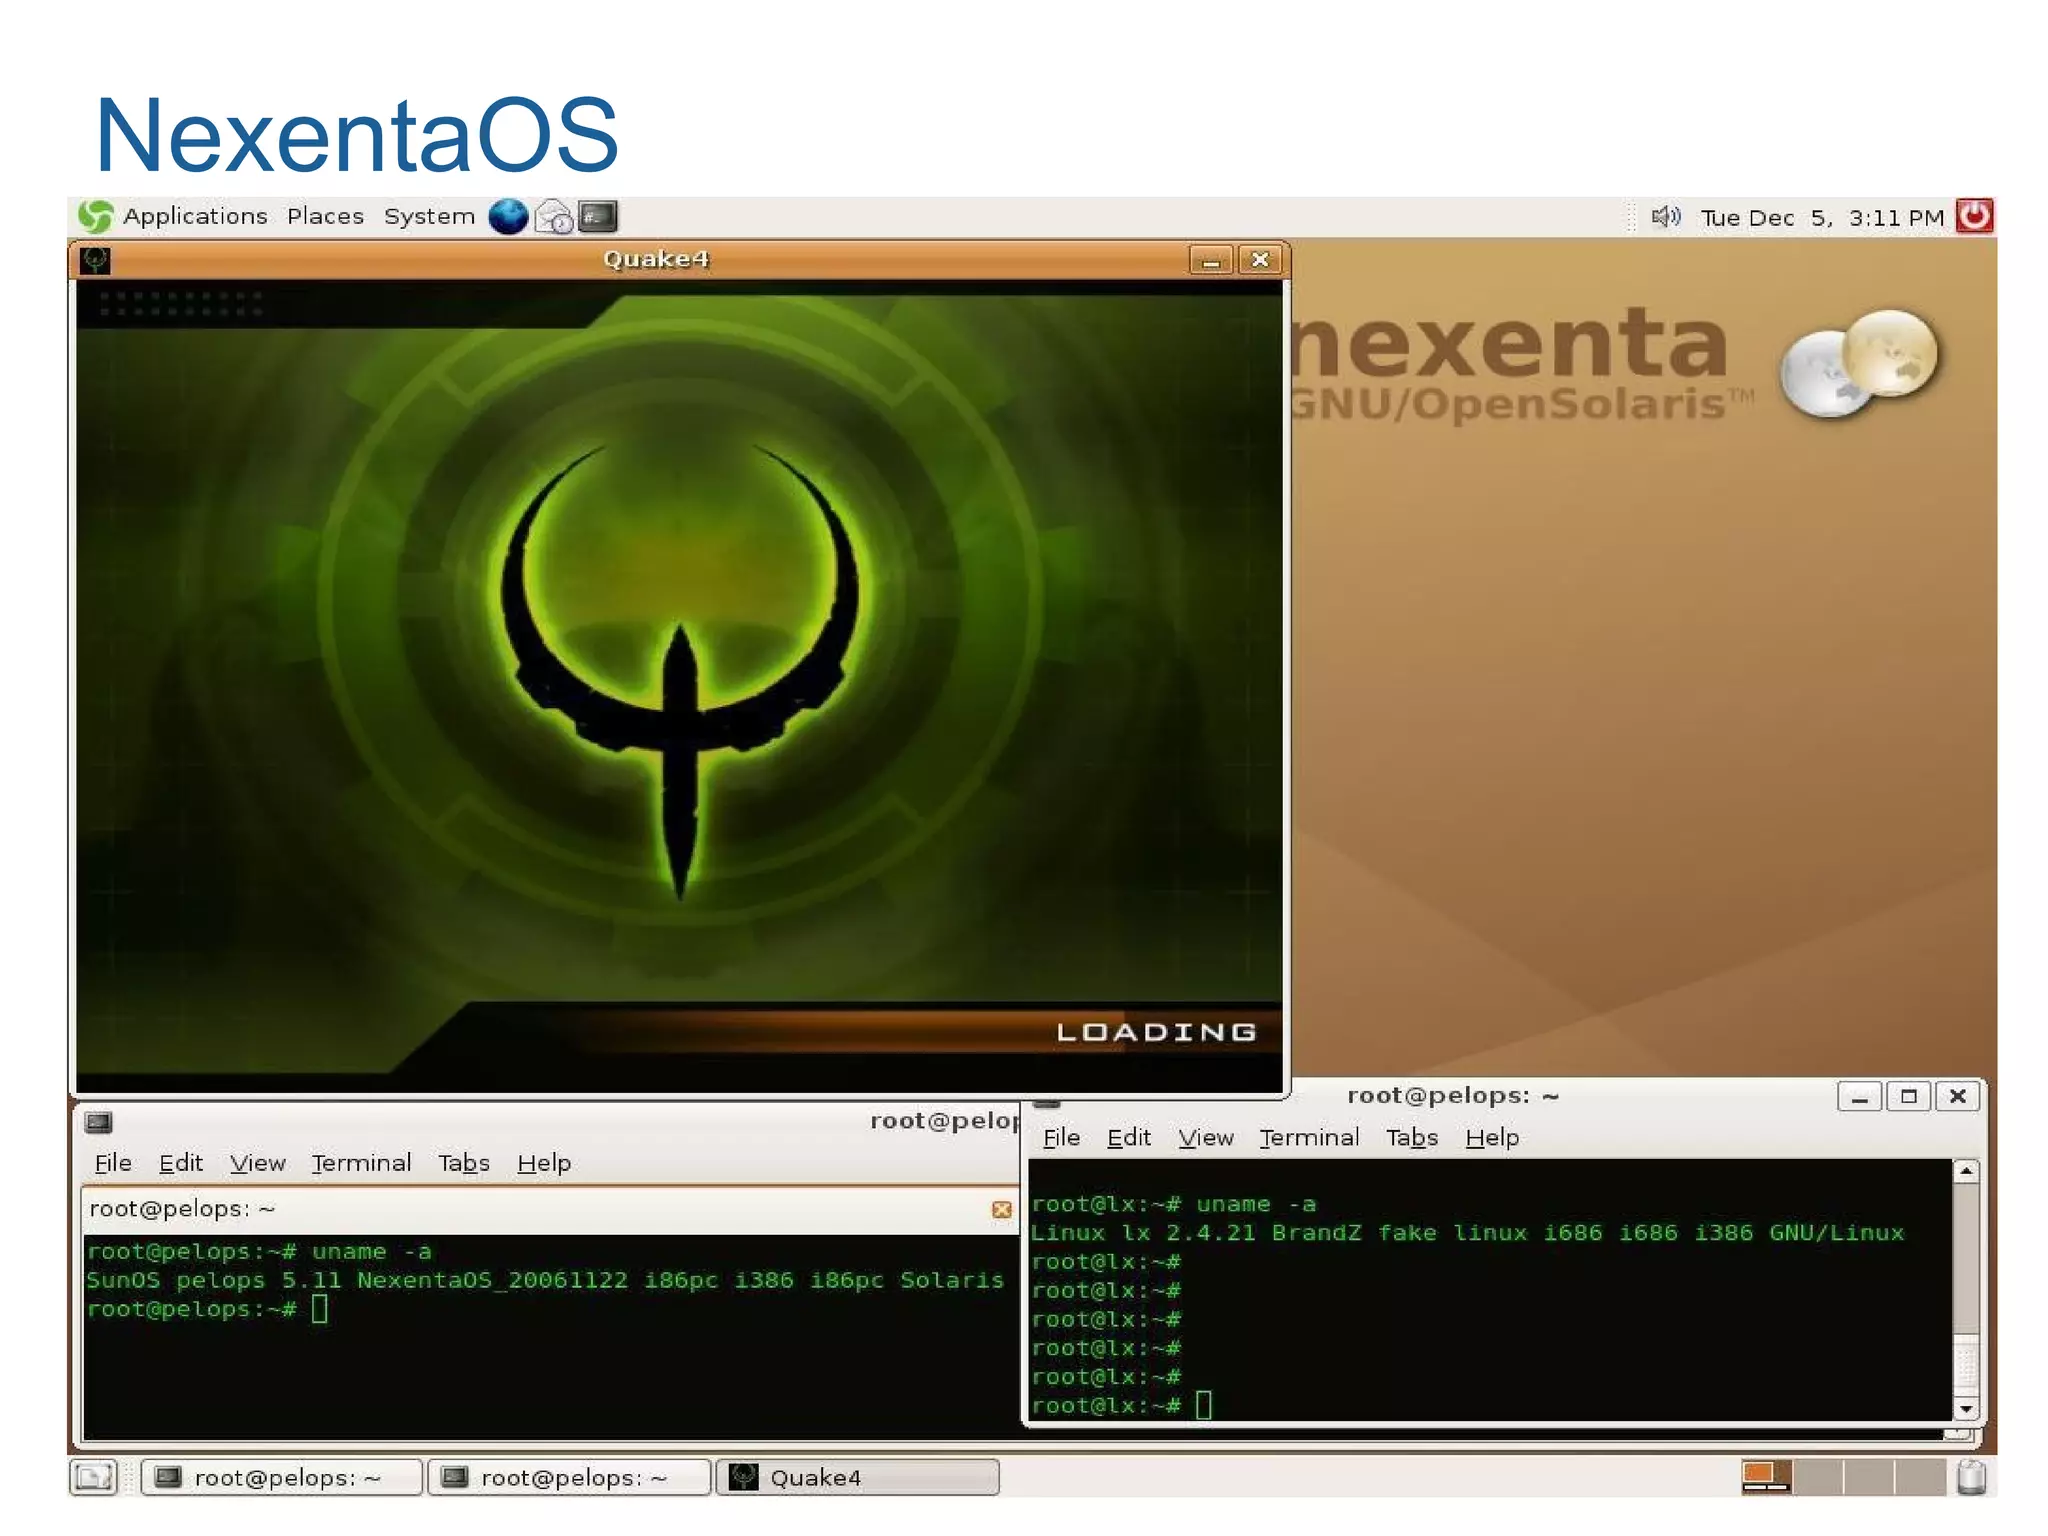Switch to Quake4 taskbar entry

click(x=857, y=1477)
